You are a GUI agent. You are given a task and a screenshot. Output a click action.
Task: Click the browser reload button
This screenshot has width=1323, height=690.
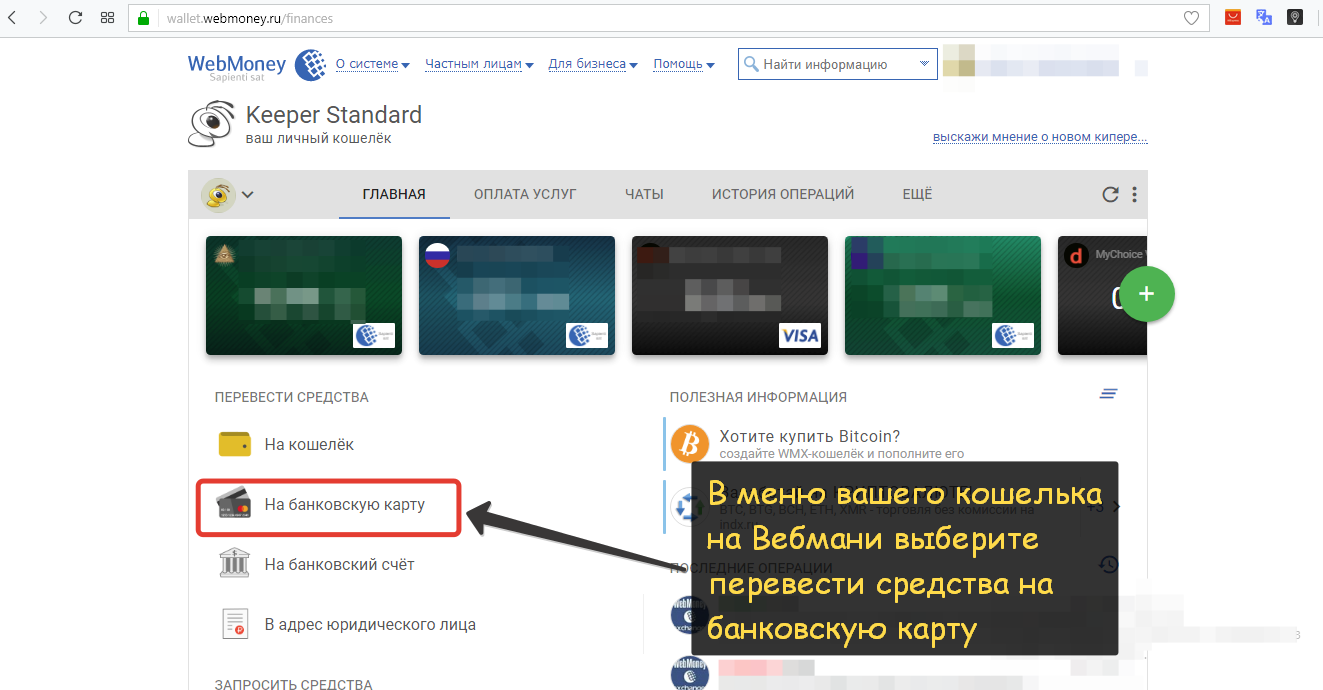pyautogui.click(x=75, y=18)
